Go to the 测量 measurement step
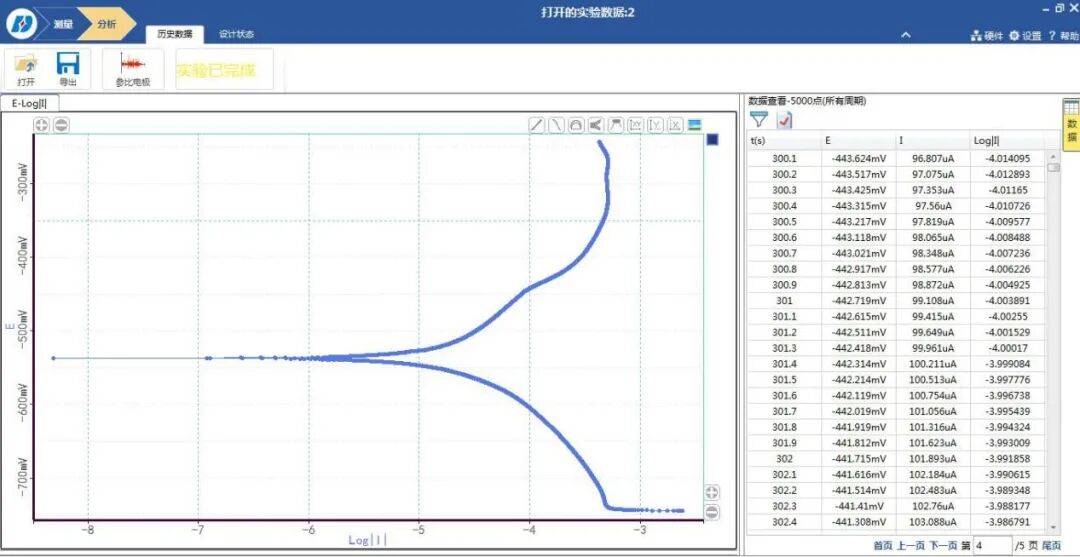 (x=63, y=23)
